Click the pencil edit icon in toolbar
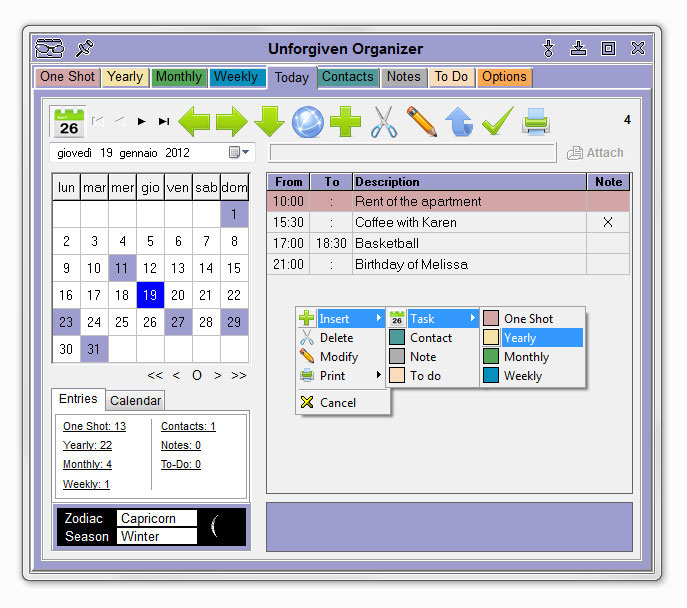Viewport: 687px width, 608px height. point(421,122)
